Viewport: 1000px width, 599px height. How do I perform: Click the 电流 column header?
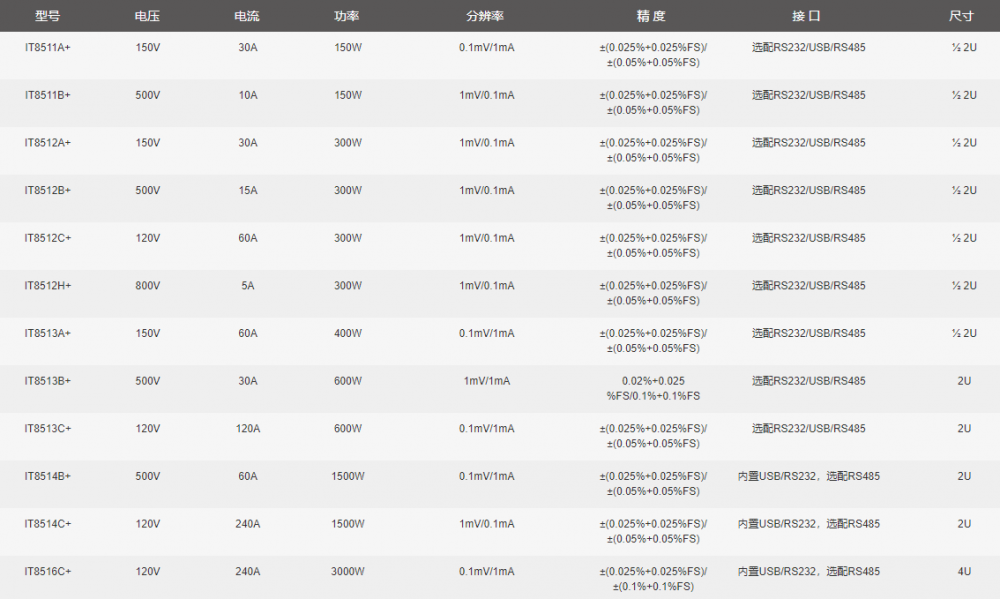[247, 16]
